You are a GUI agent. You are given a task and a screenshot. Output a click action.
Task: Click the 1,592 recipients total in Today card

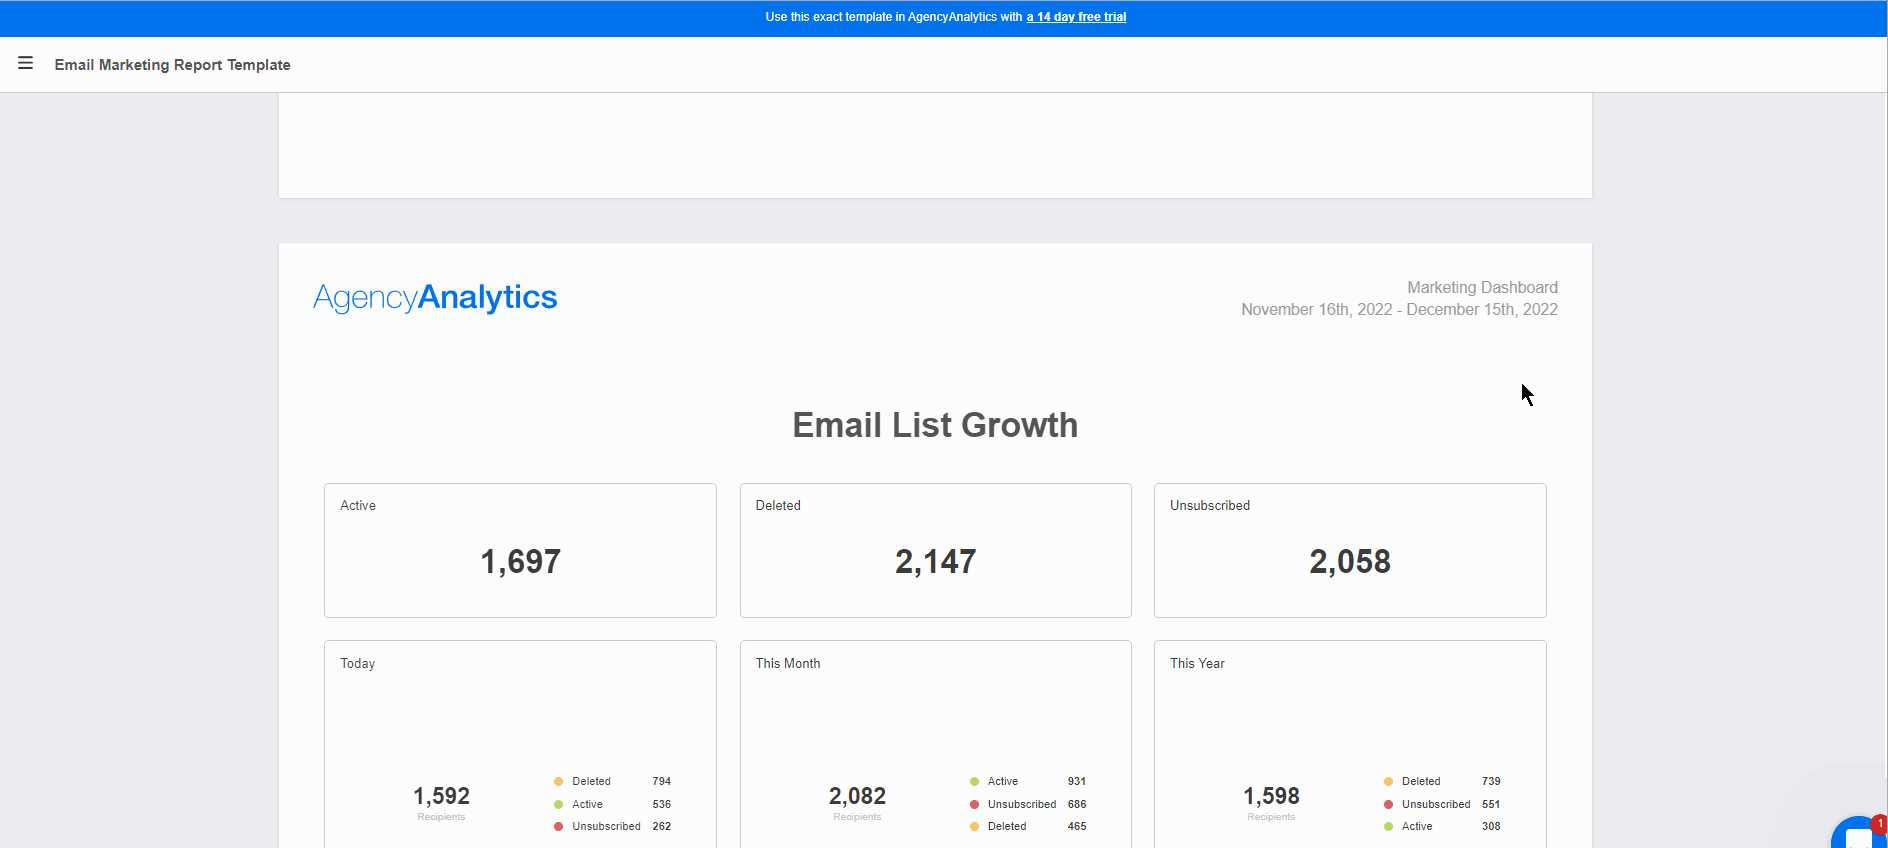(441, 796)
